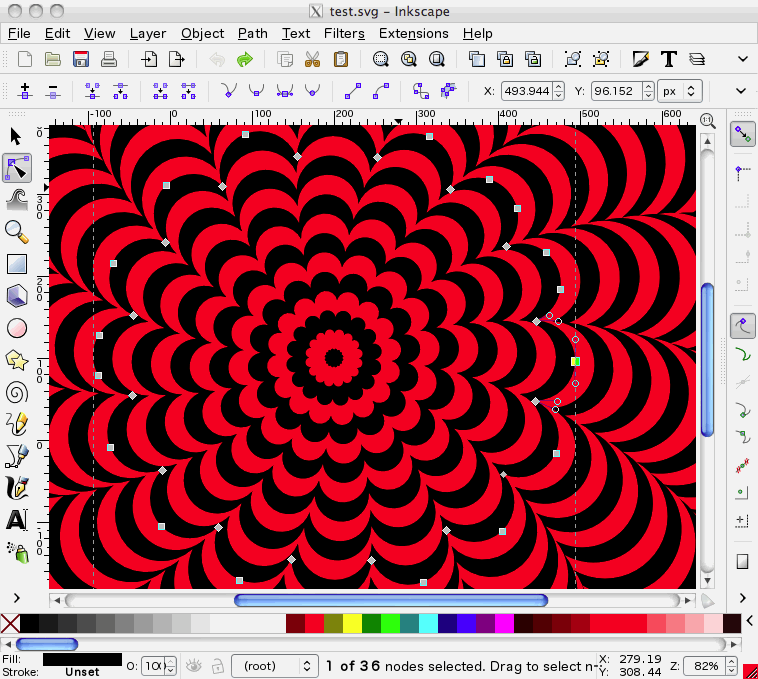This screenshot has height=679, width=758.
Task: Toggle current layer lock icon
Action: (x=218, y=666)
